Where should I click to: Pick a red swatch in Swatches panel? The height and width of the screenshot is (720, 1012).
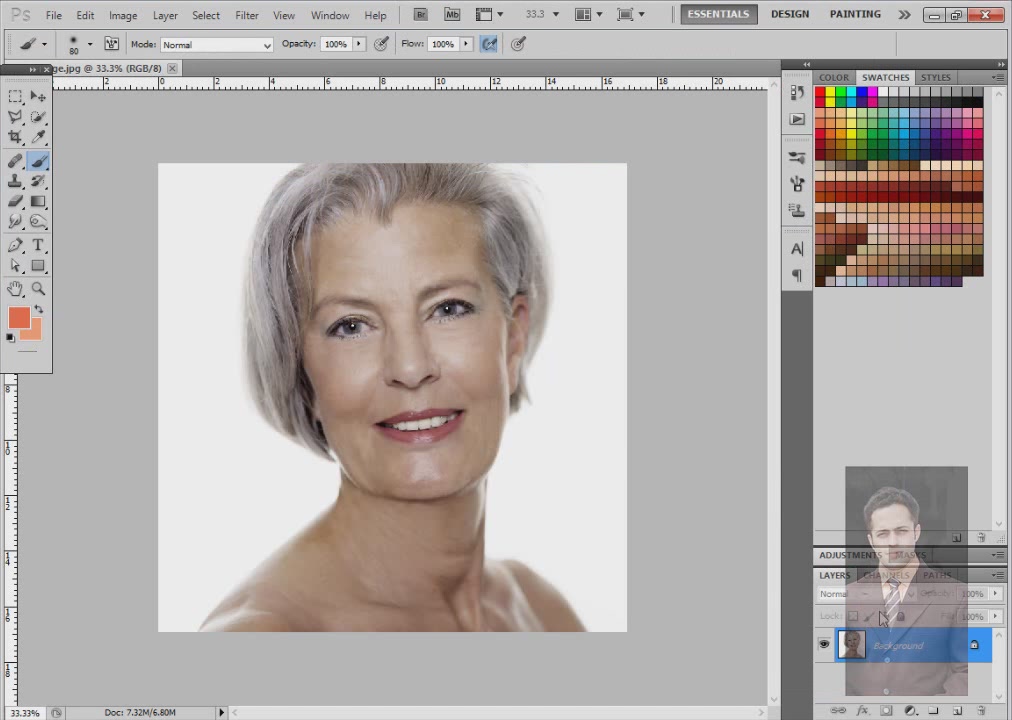click(820, 92)
